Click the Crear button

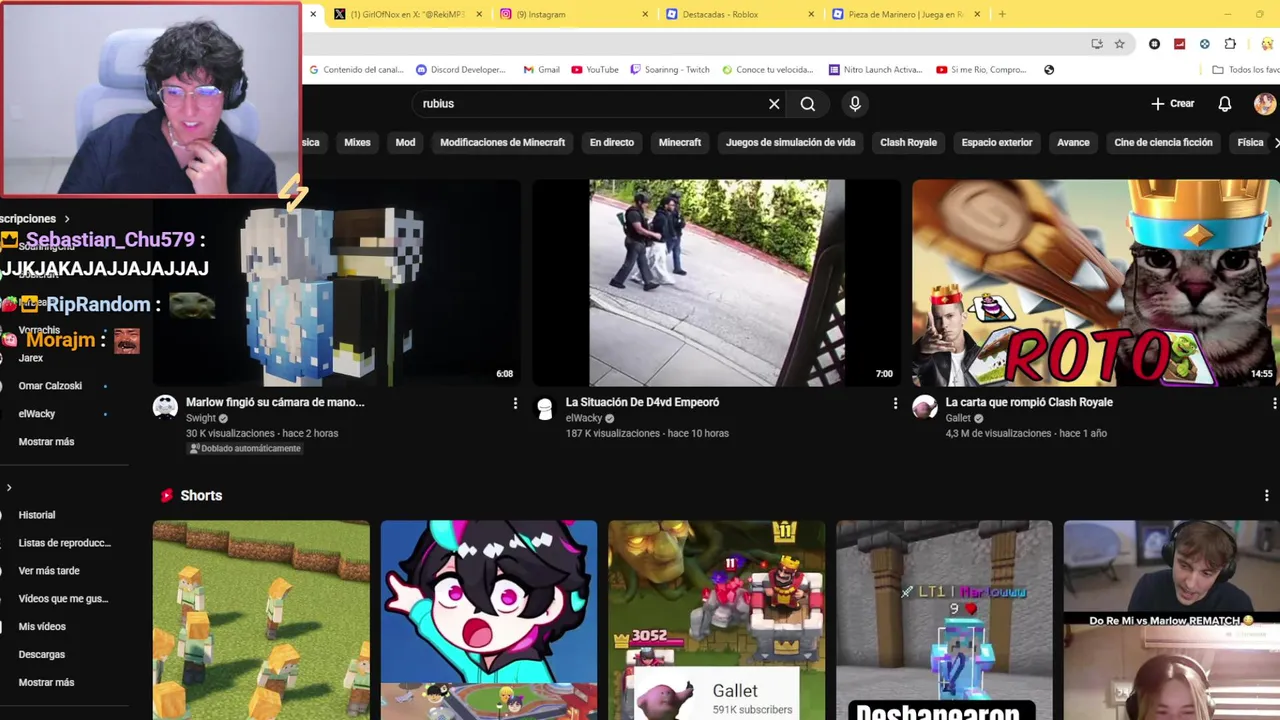pos(1173,104)
